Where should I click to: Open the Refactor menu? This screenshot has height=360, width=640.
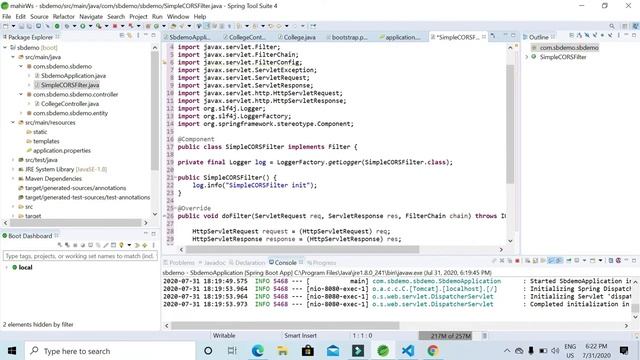[63, 17]
